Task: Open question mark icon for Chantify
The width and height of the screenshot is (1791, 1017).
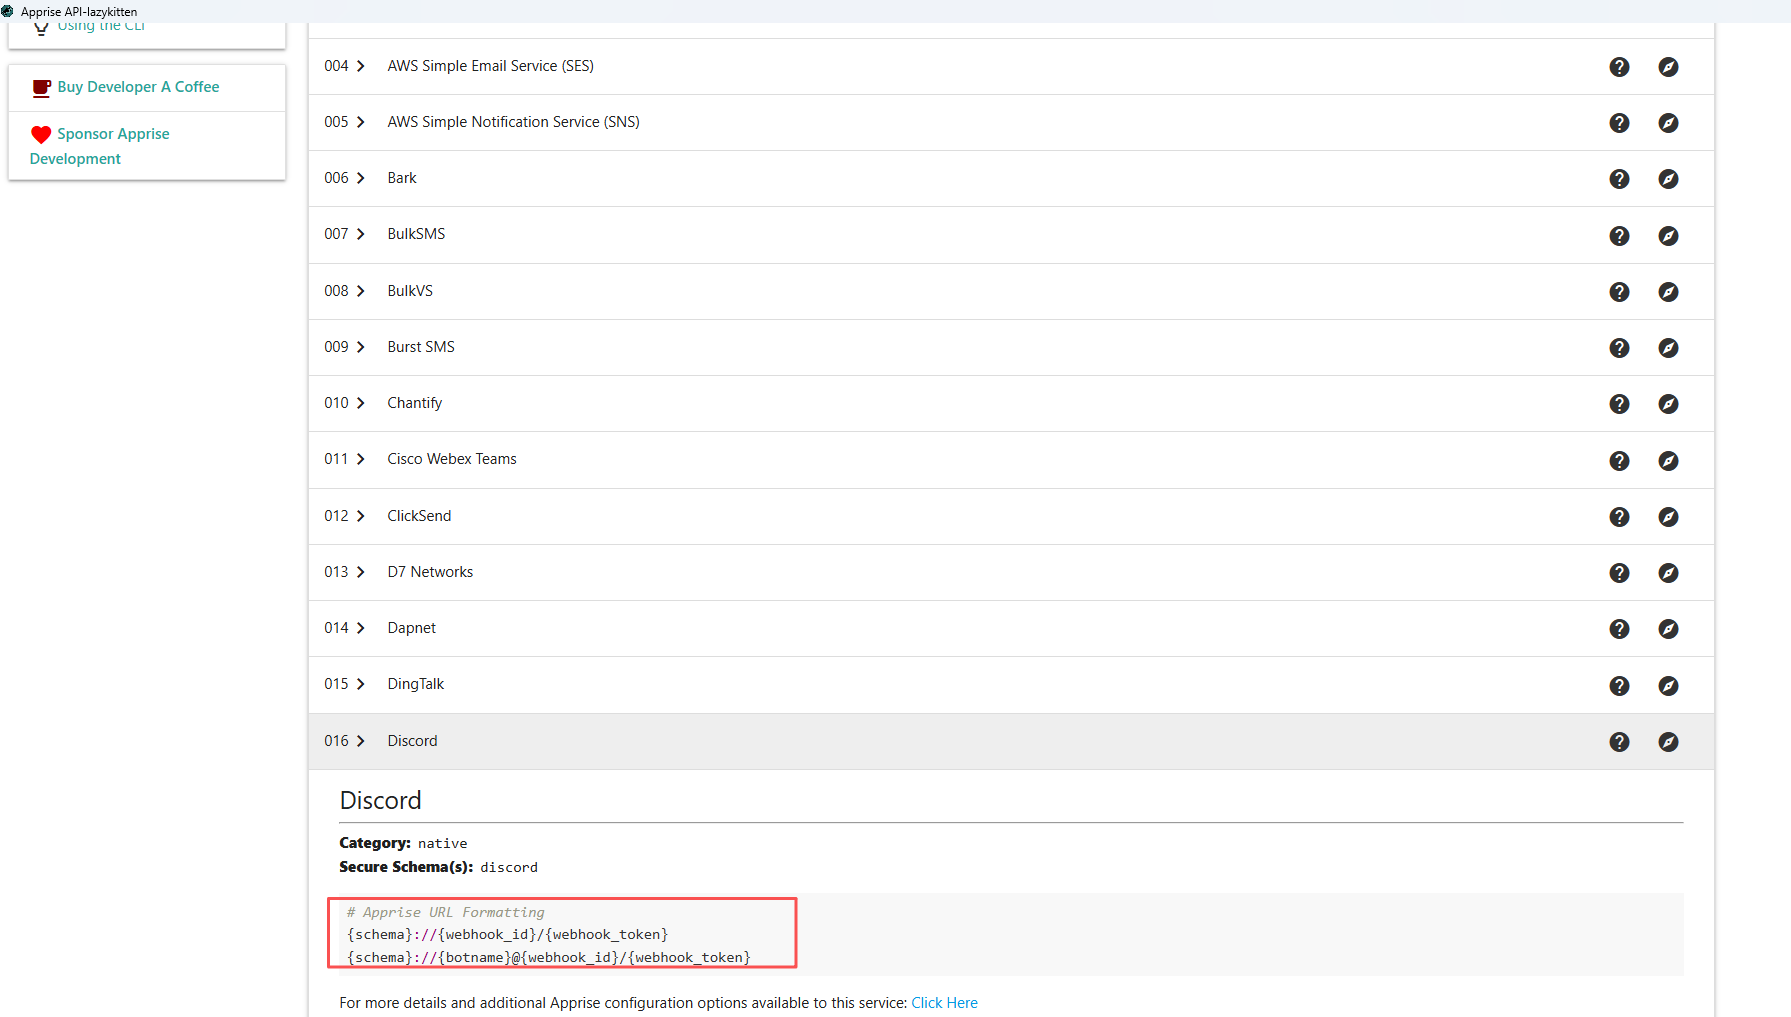Action: click(1619, 404)
